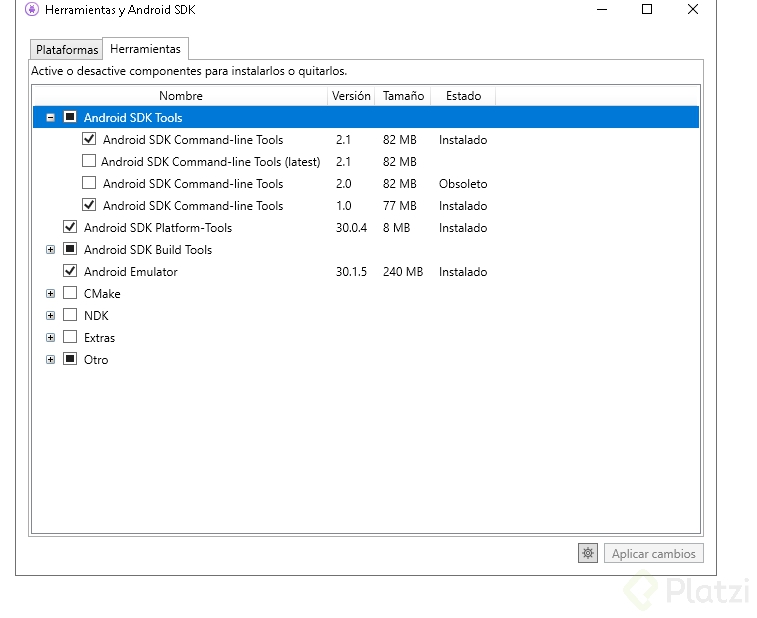This screenshot has width=757, height=618.
Task: Select the Herramientas tab
Action: [145, 49]
